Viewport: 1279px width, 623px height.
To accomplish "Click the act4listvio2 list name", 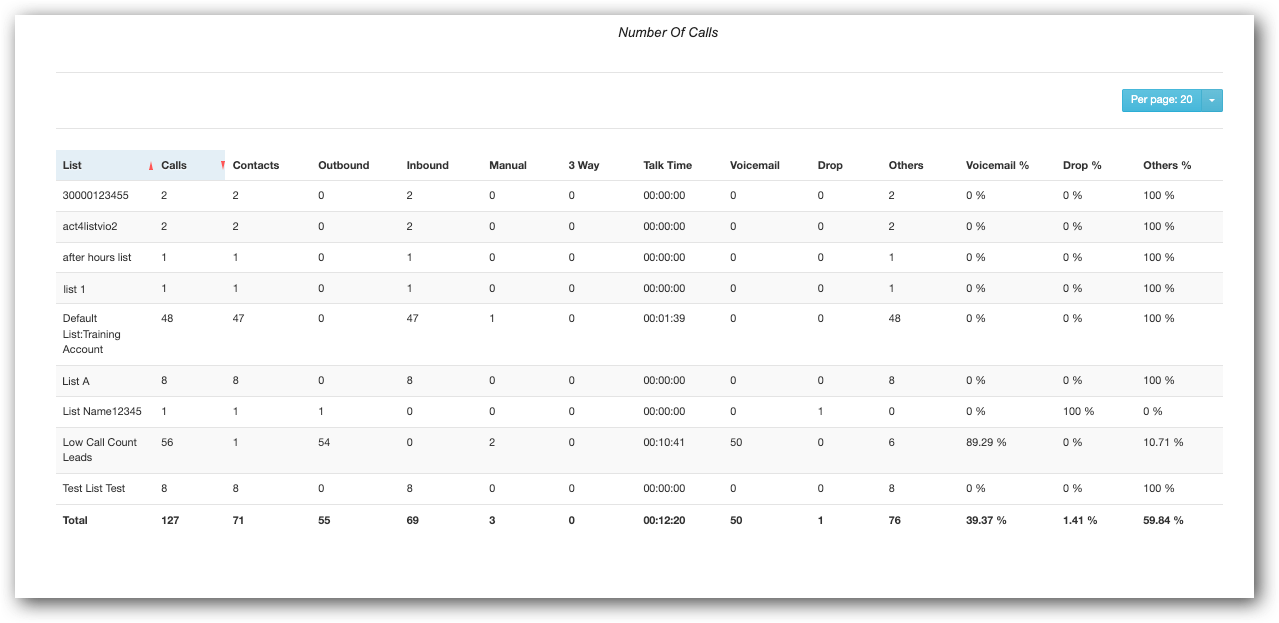I will (x=88, y=226).
